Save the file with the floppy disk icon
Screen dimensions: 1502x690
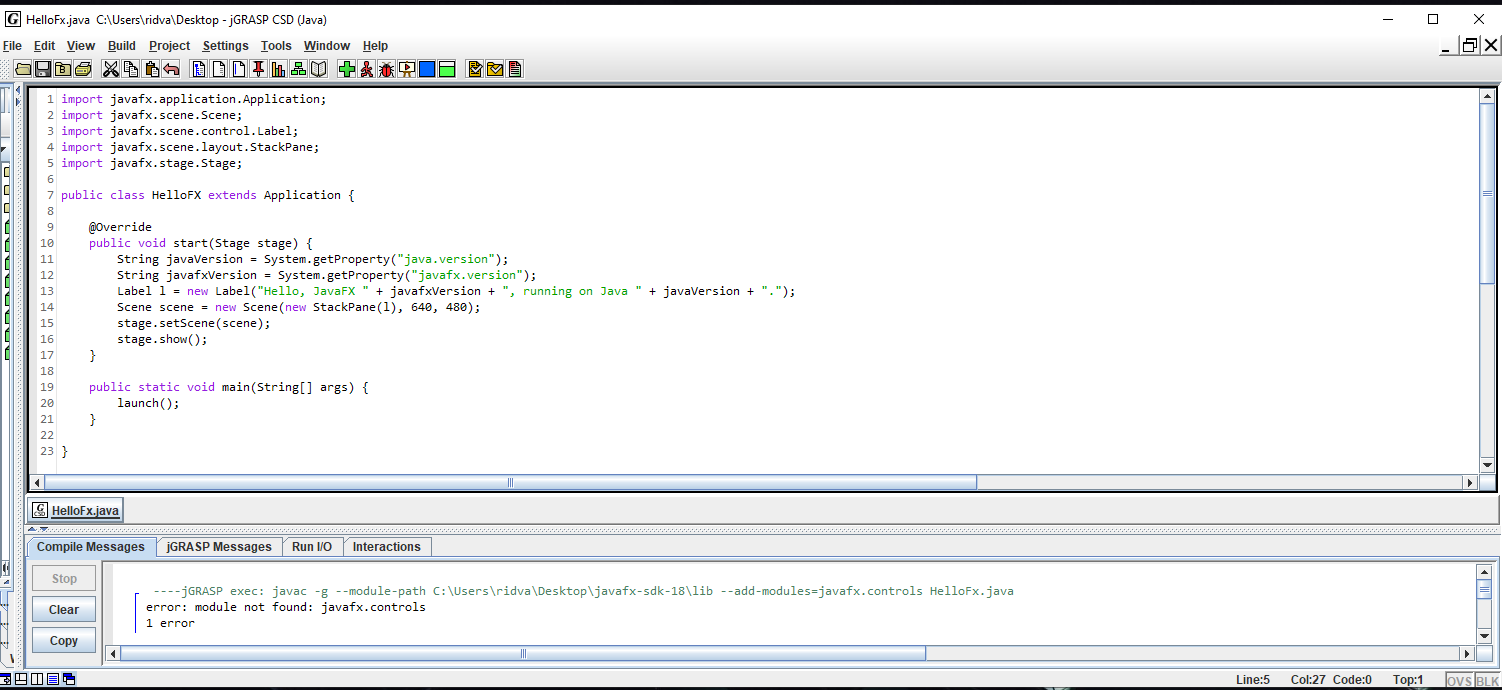(43, 68)
